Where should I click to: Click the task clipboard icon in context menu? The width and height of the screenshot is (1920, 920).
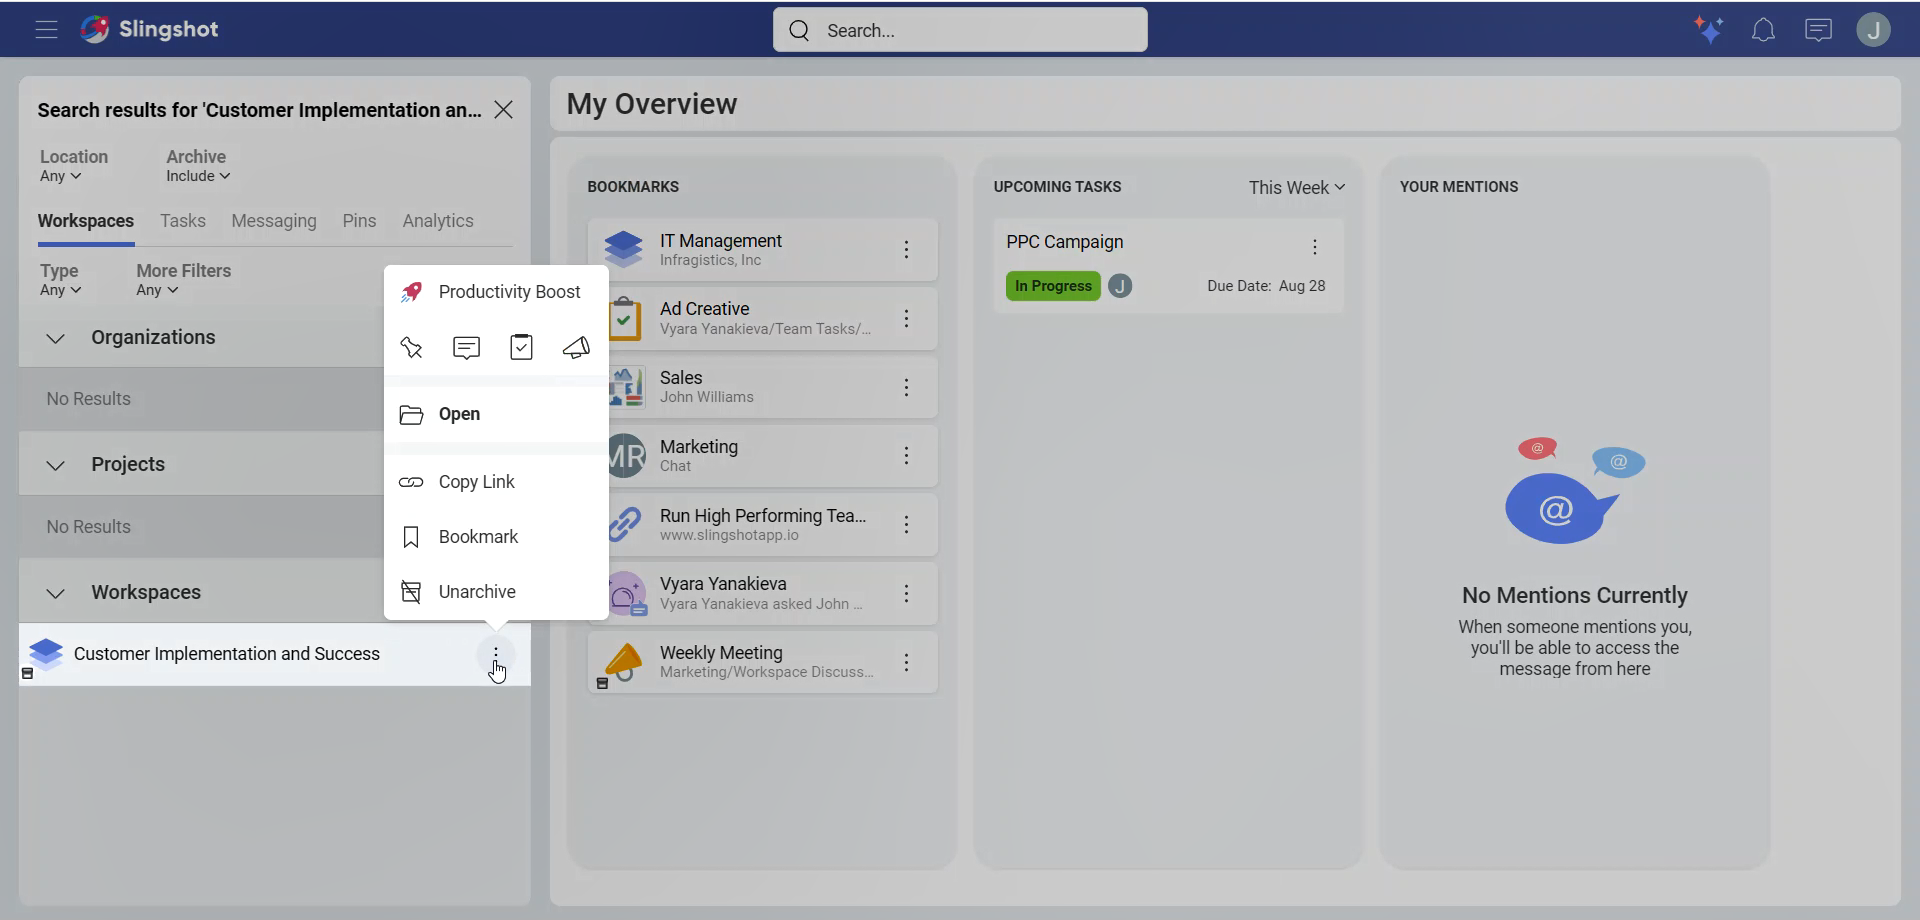[521, 347]
